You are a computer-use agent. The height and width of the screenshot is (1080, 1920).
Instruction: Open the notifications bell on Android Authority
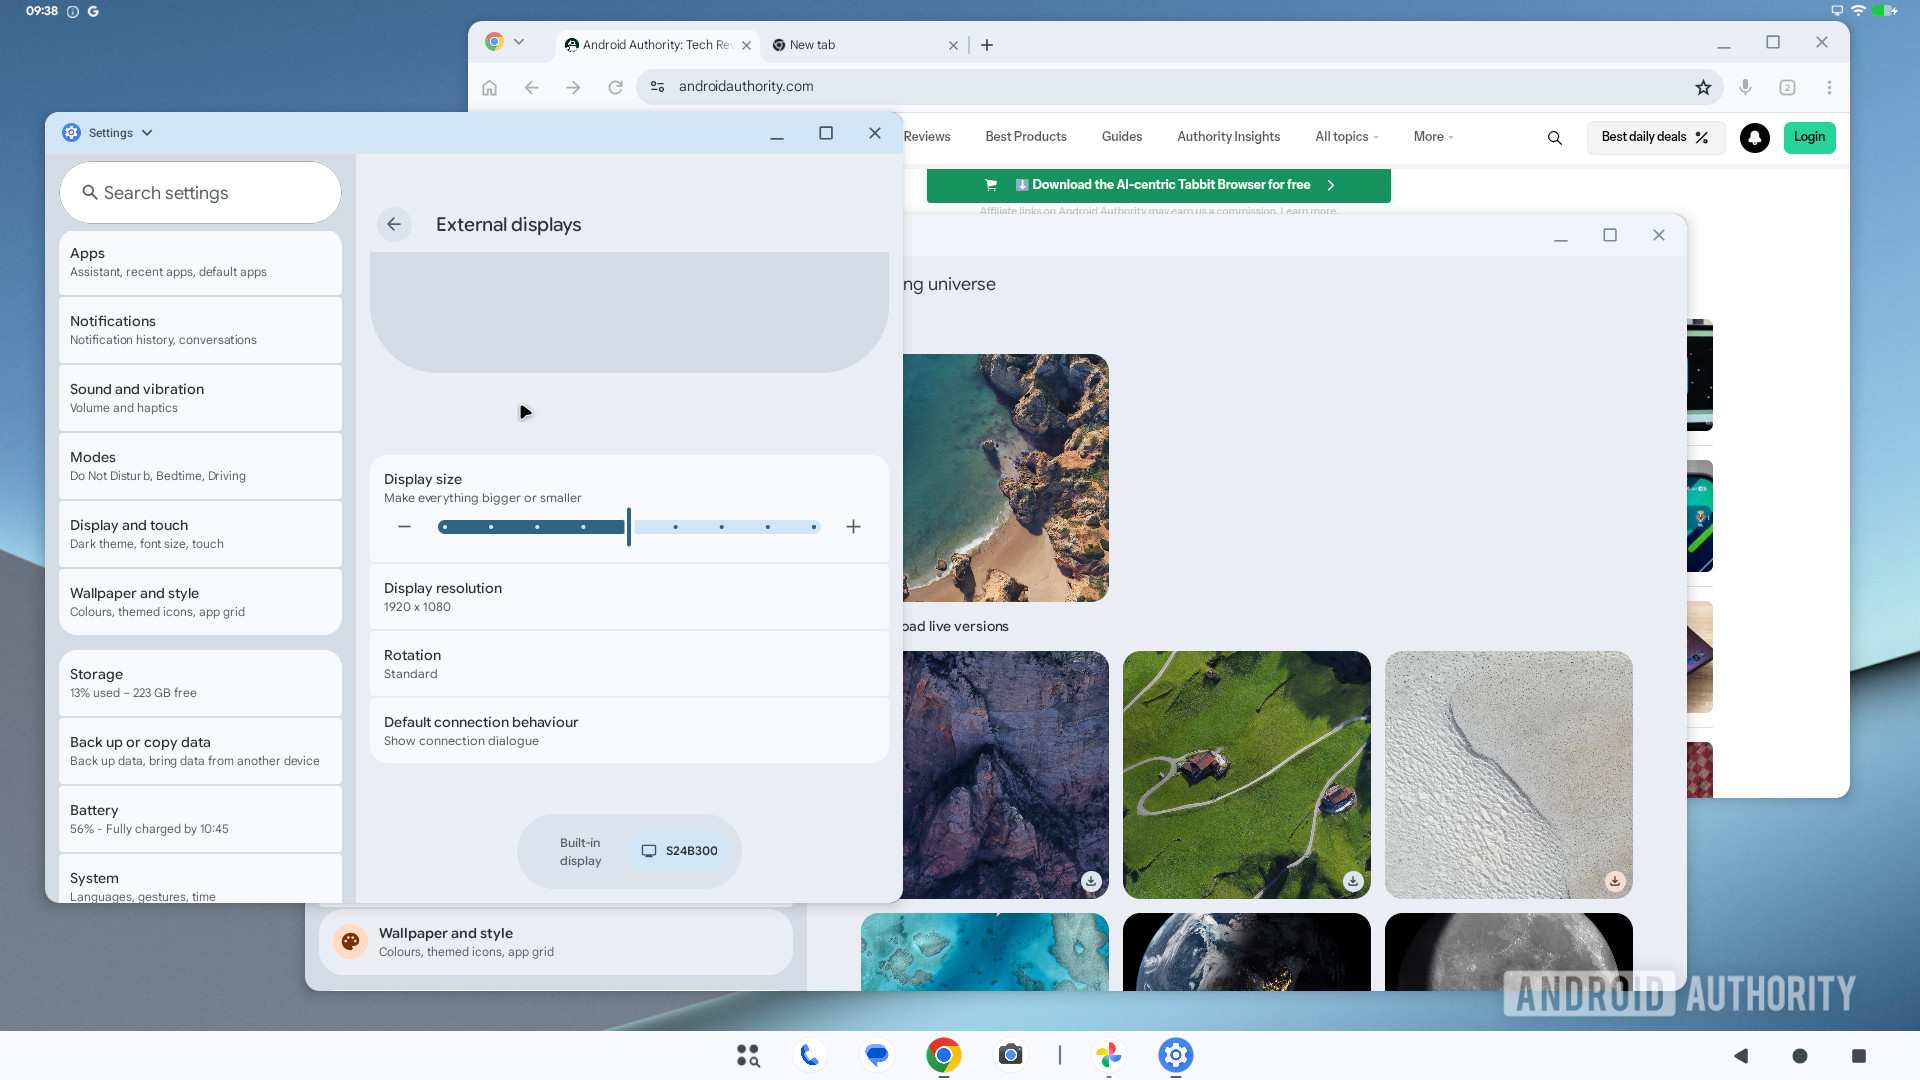point(1754,138)
